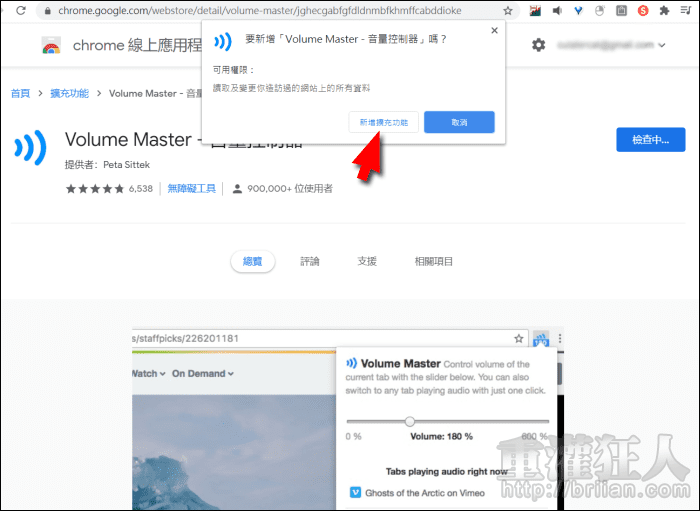Image resolution: width=700 pixels, height=511 pixels.
Task: Click the grey globe extension icon
Action: point(600,10)
